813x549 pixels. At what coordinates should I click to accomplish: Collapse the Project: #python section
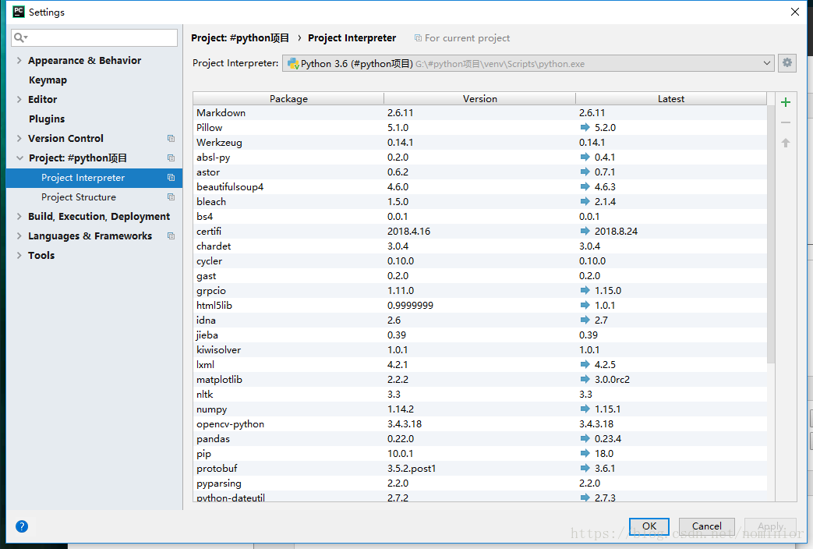tap(20, 158)
